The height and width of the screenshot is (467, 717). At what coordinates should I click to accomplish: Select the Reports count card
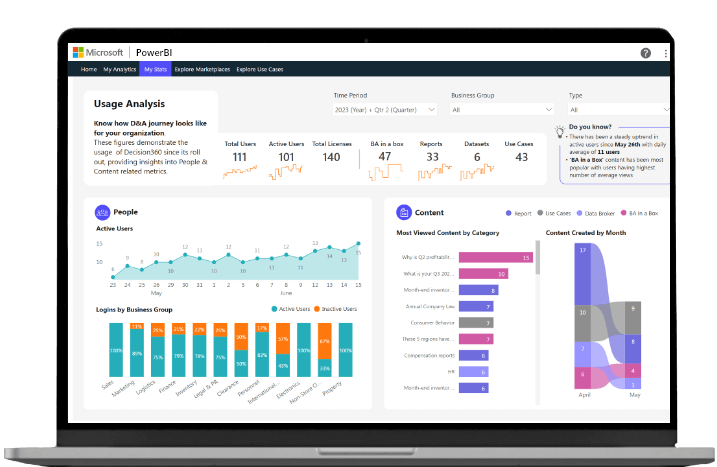point(431,152)
